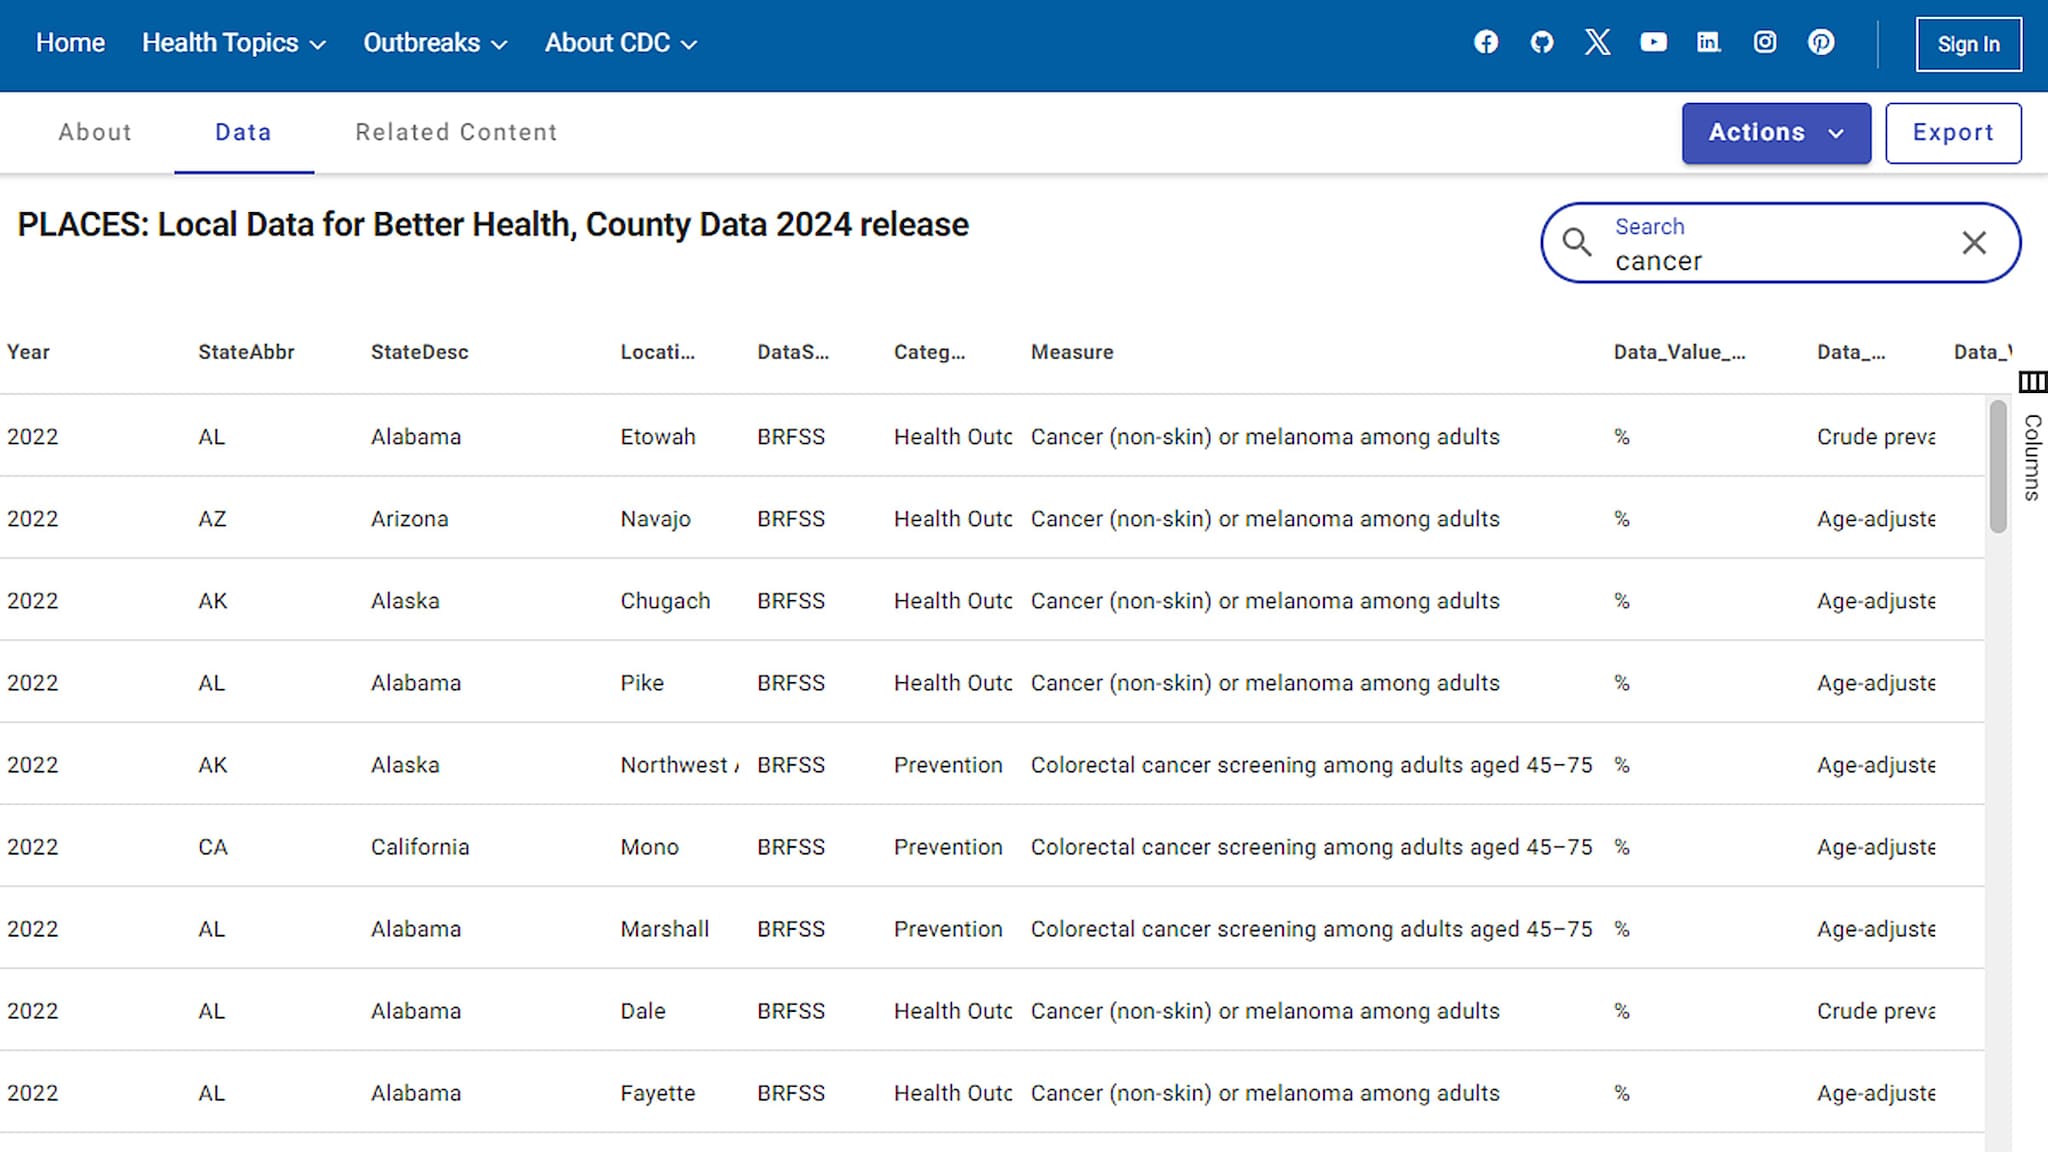Click the Sign In button

pos(1968,42)
